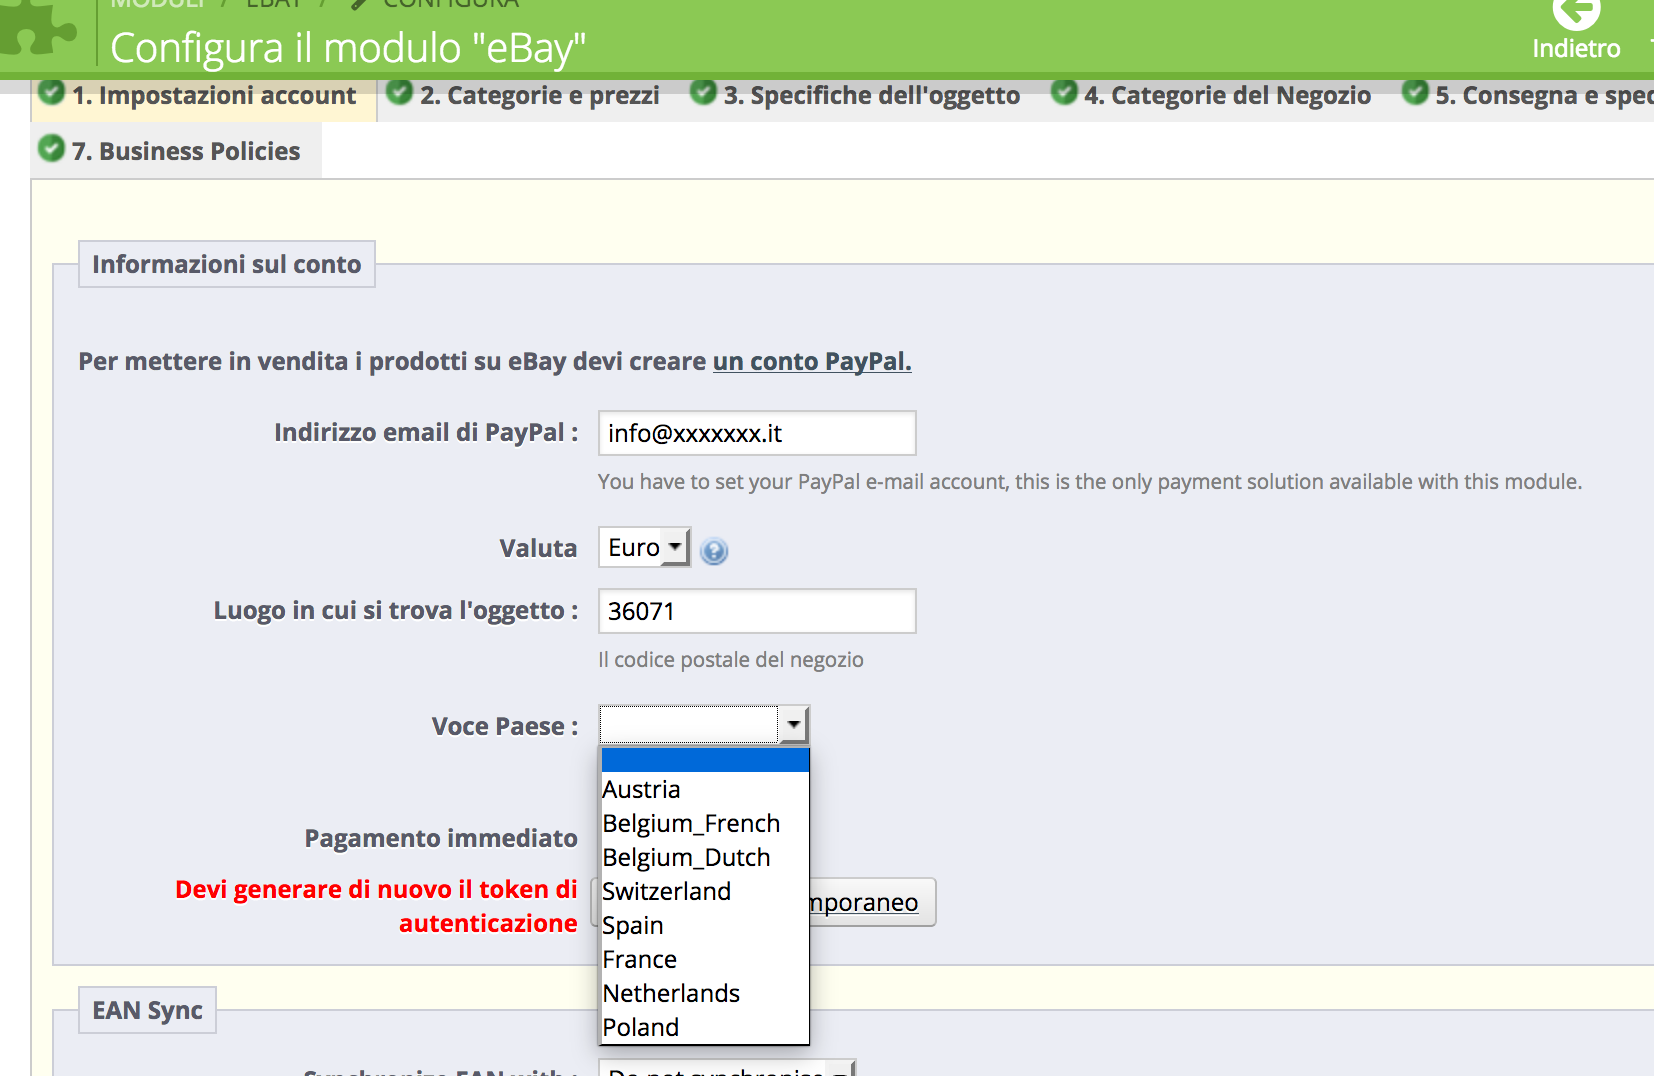Click the red token regeneration warning text

coord(376,906)
